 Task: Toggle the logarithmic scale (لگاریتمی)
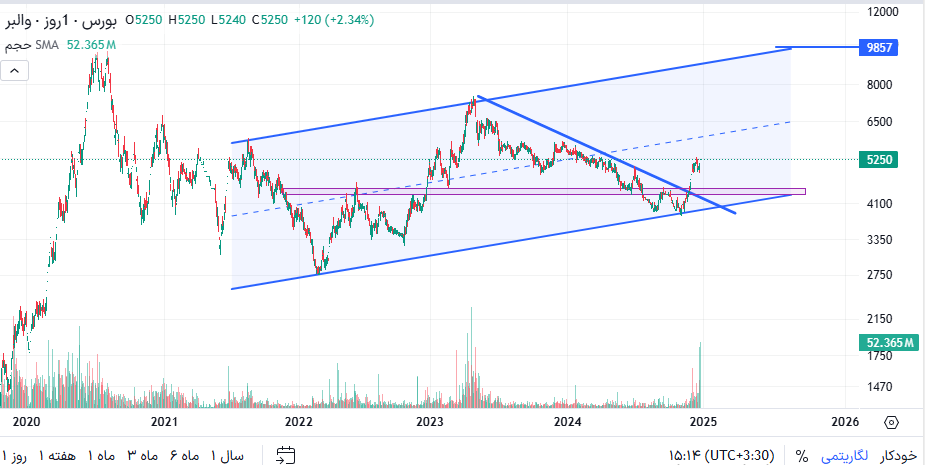[845, 456]
